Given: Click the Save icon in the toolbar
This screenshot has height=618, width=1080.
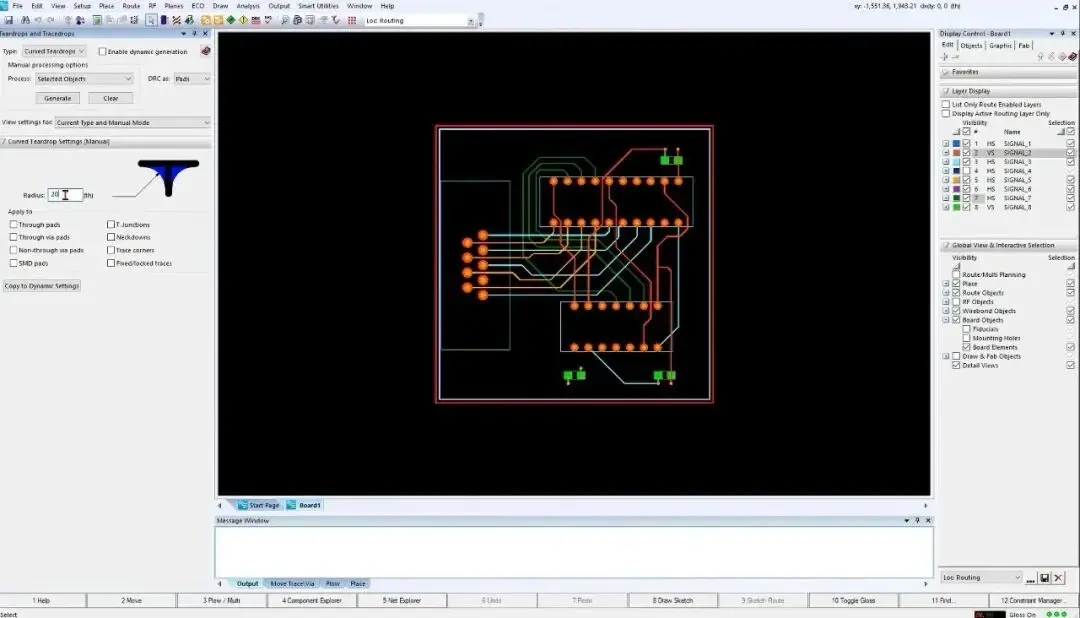Looking at the screenshot, I should click(9, 21).
